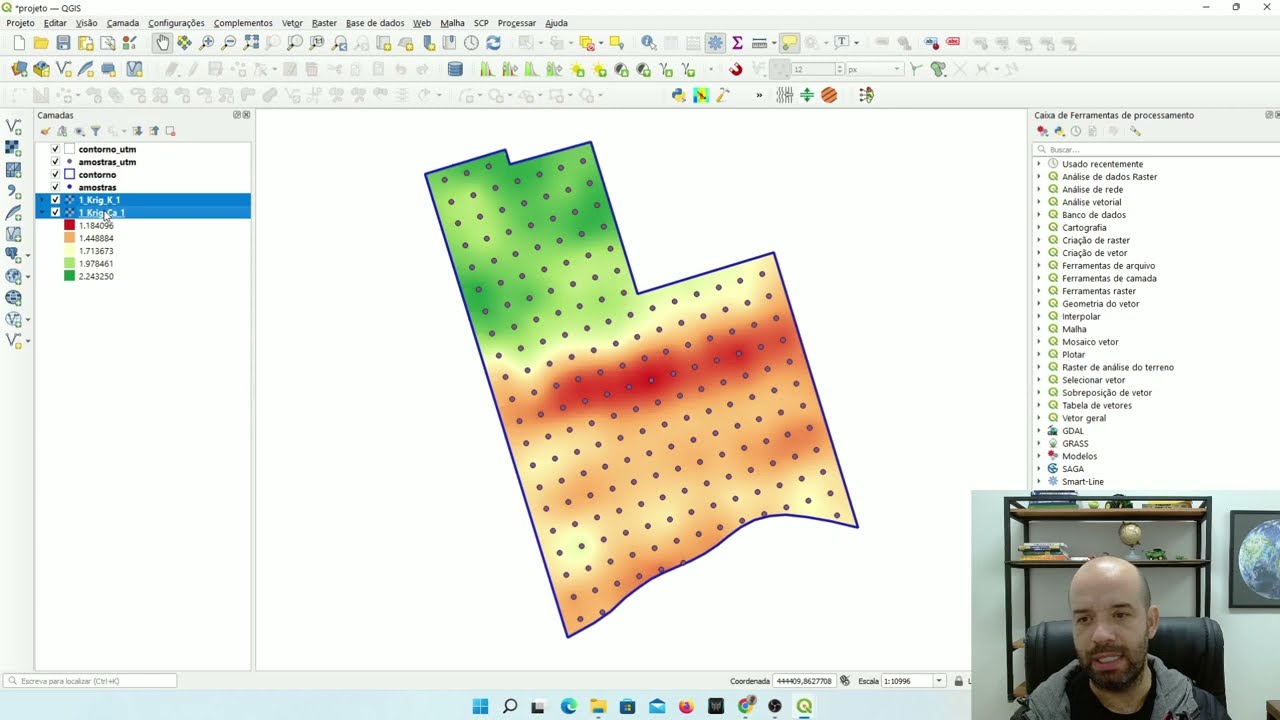Open the Windows Start button on the taskbar

pyautogui.click(x=480, y=706)
